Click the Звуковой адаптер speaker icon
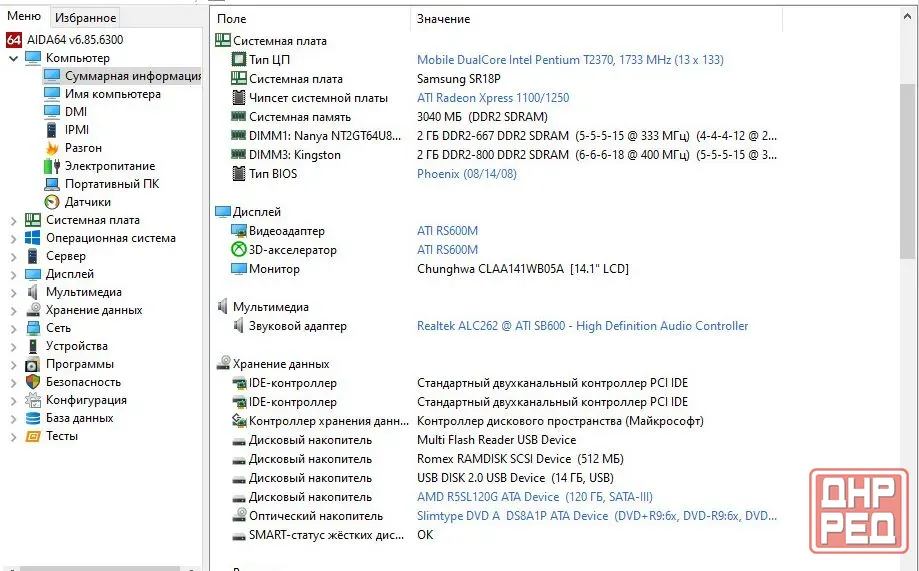The image size is (919, 571). 239,325
